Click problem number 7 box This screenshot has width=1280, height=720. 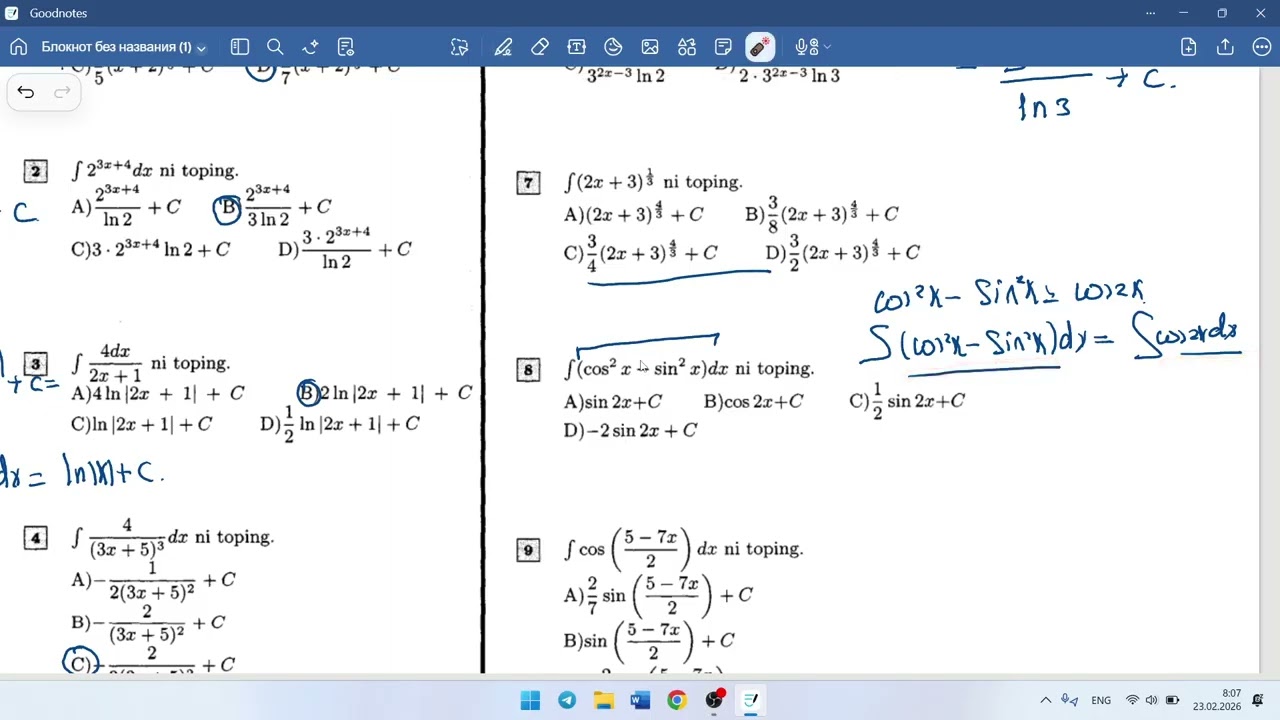528,183
